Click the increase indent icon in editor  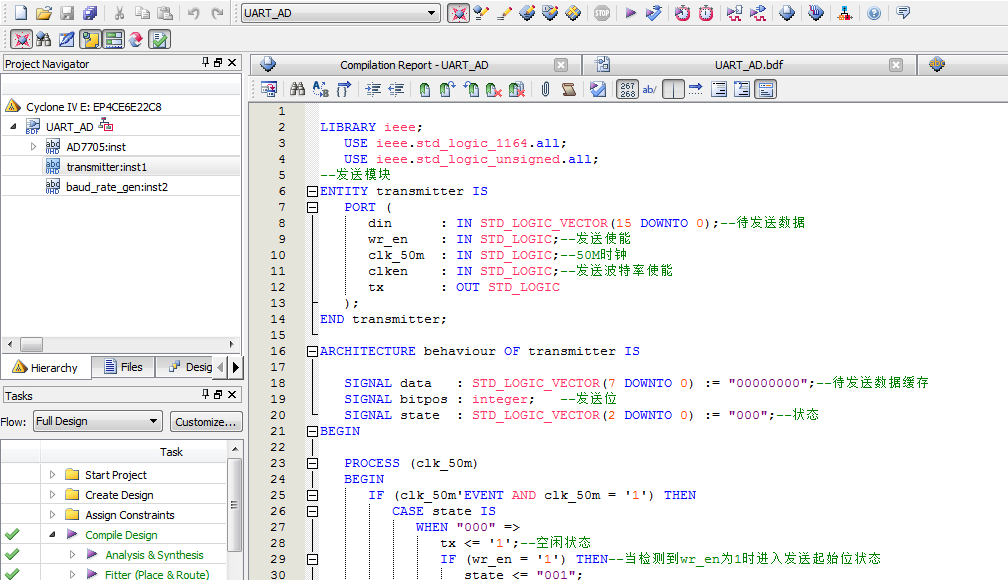373,89
